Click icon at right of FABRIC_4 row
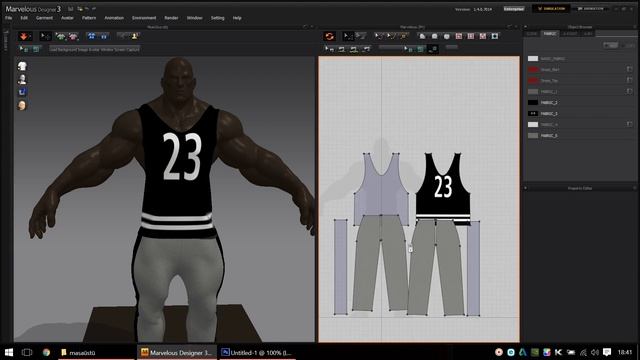 coord(629,124)
